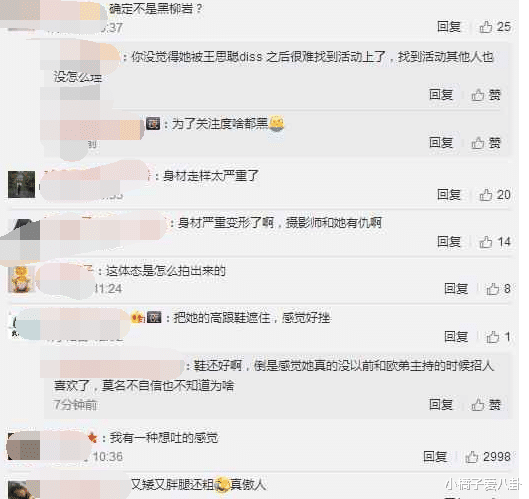
Task: Reply to the 7分钟前 nested comment
Action: tap(441, 405)
